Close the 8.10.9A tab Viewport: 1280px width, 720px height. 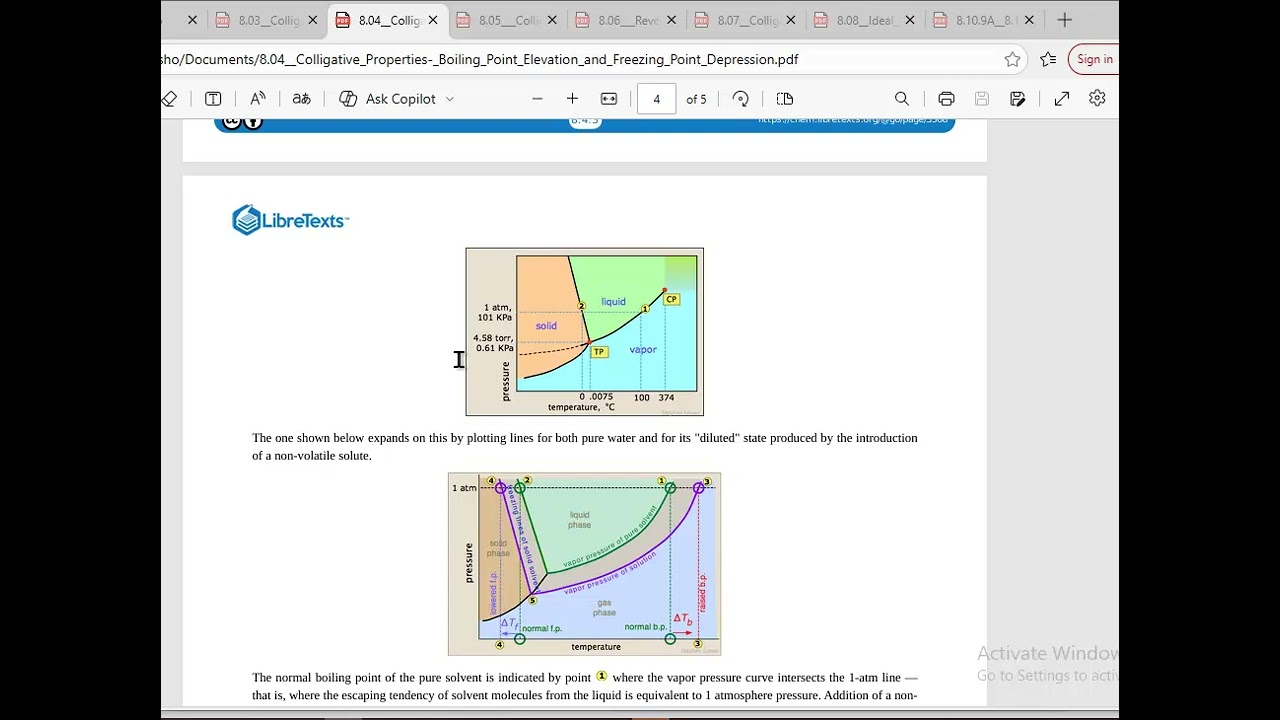point(1029,20)
